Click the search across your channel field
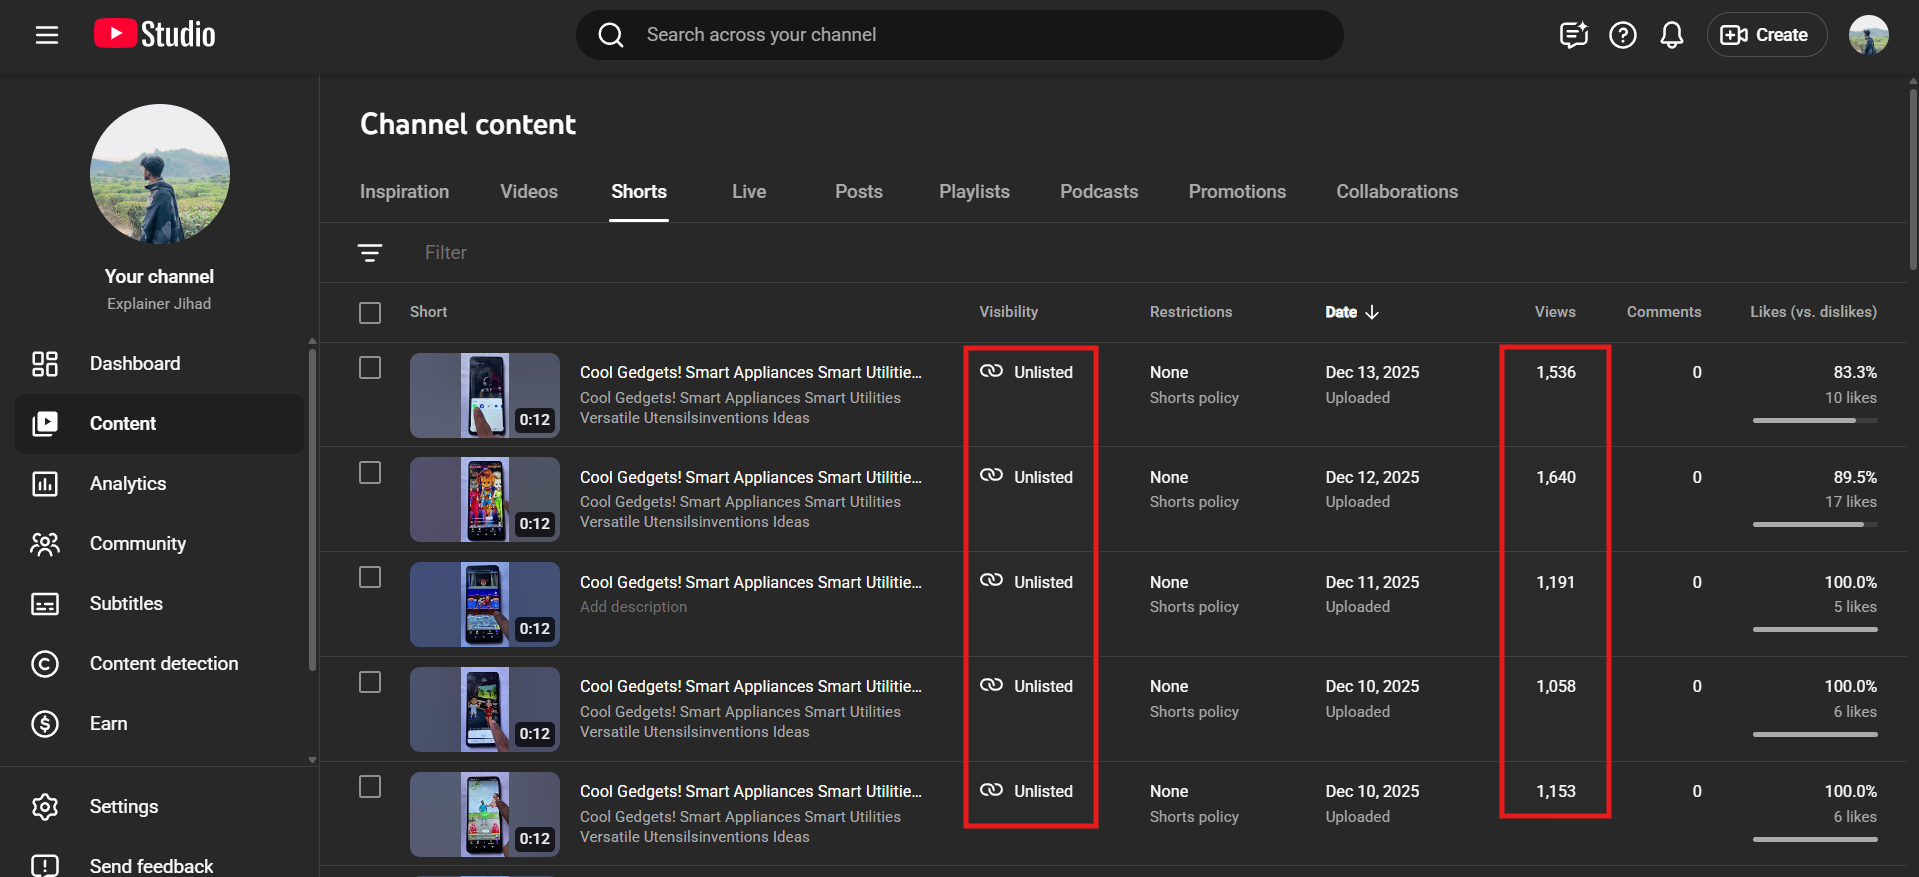 point(960,35)
